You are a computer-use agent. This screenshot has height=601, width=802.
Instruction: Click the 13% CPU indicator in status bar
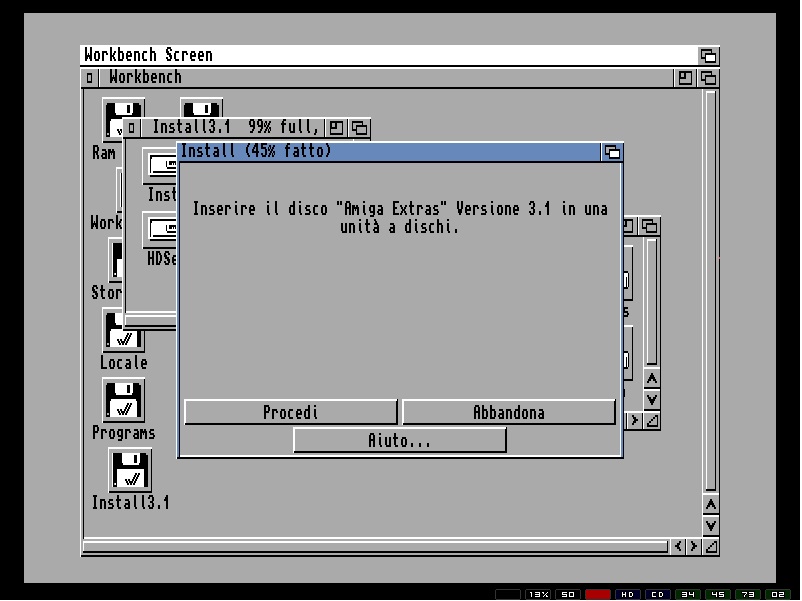(538, 594)
